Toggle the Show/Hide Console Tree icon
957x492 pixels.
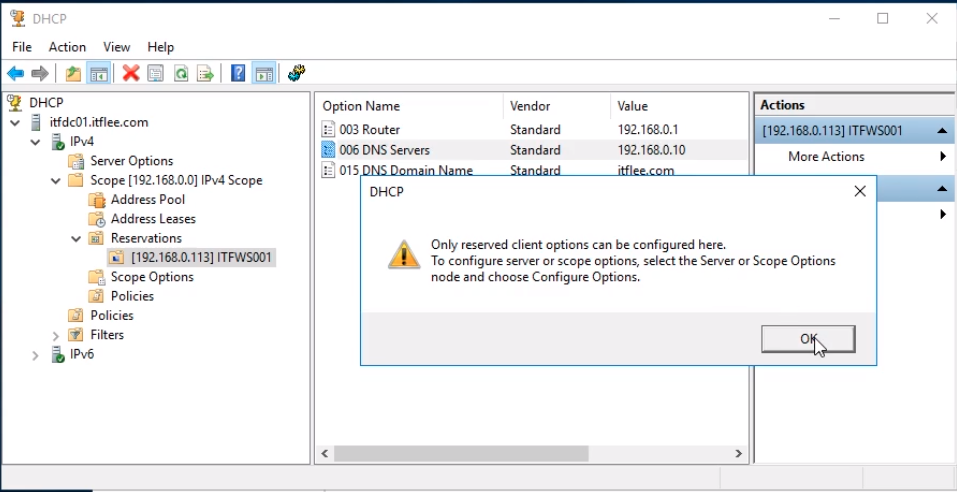pyautogui.click(x=99, y=74)
